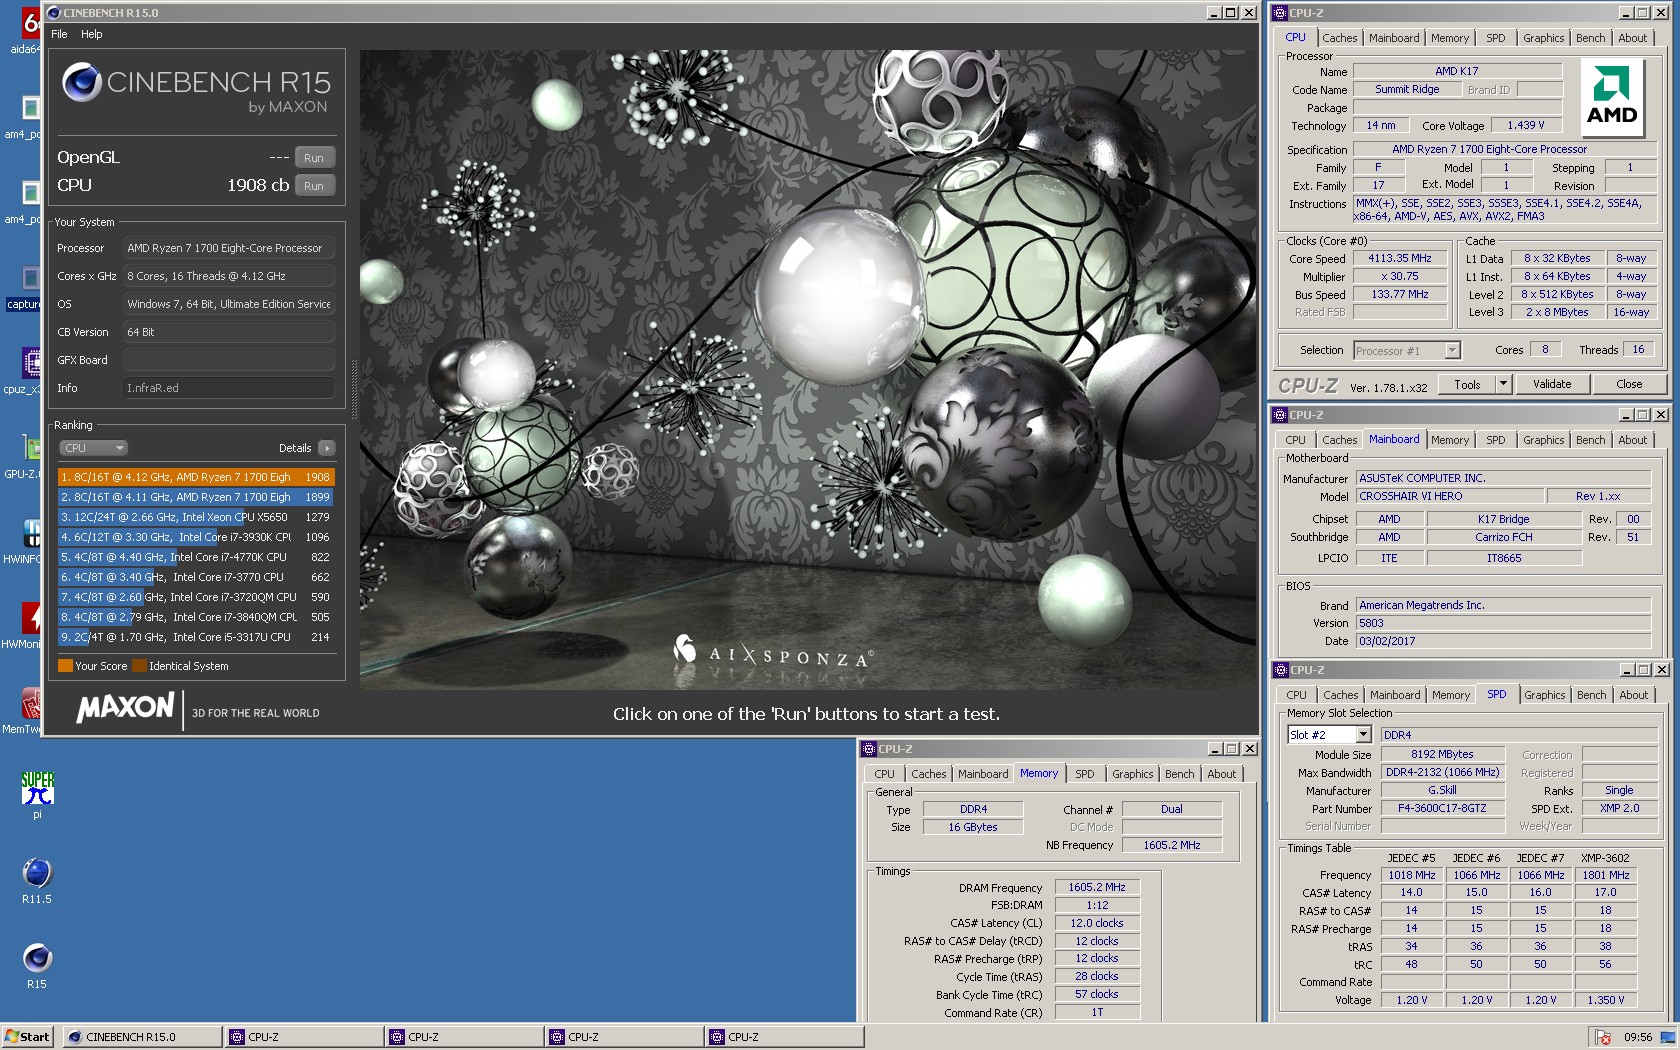
Task: Click the system tray security flag icon
Action: point(1603,1037)
